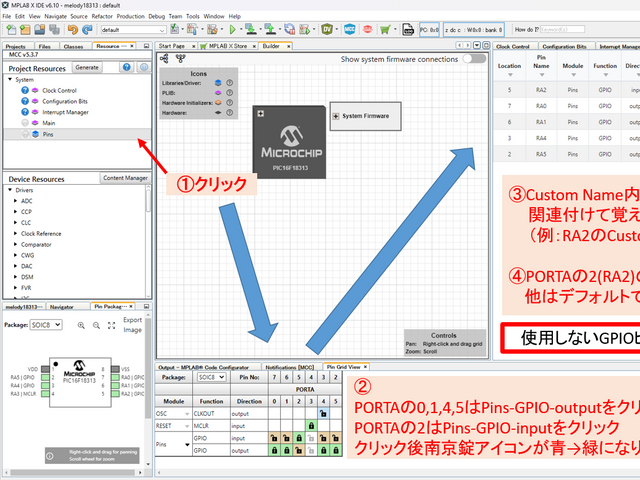Toggle GPIO input lock for PORTA 0
640x480 pixels.
(x=274, y=438)
